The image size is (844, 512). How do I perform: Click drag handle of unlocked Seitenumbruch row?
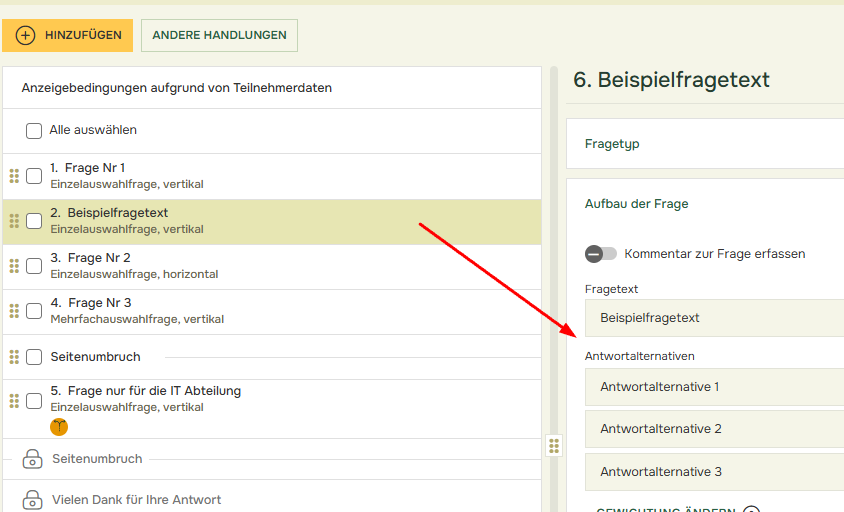click(x=14, y=357)
